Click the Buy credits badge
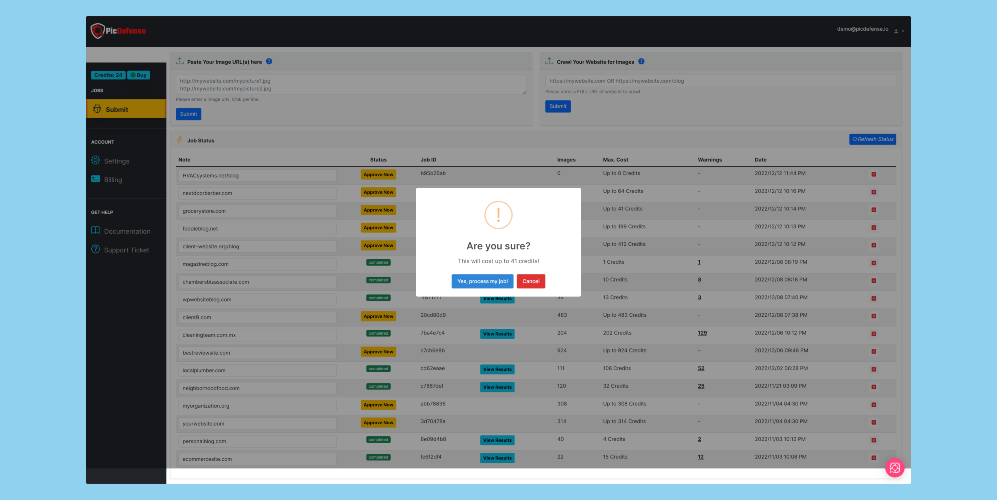The image size is (997, 500). pos(139,75)
